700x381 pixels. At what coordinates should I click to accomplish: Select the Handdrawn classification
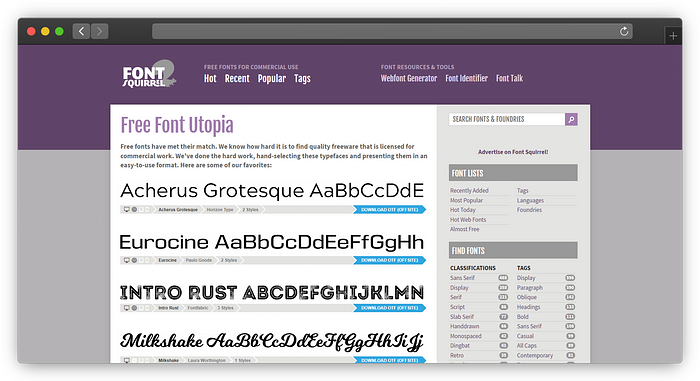tap(465, 327)
